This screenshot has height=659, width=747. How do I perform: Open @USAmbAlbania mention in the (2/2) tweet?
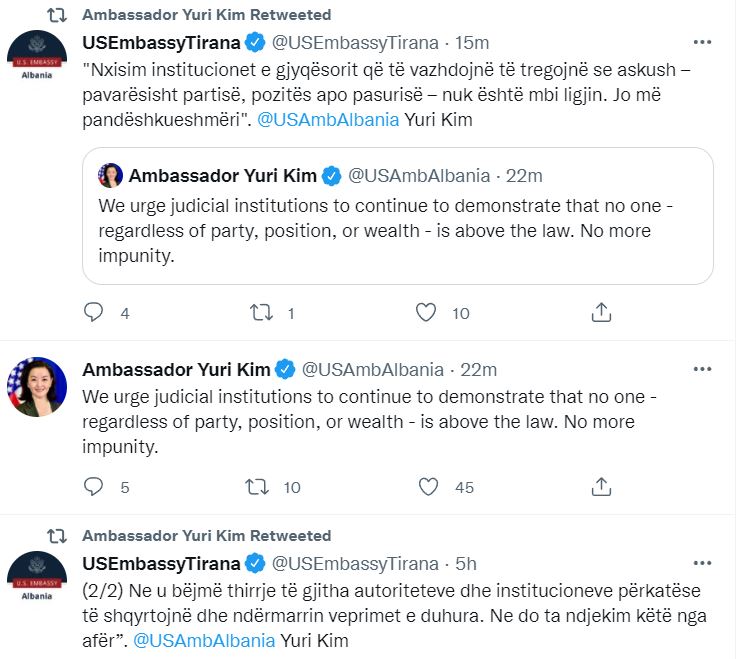[204, 640]
